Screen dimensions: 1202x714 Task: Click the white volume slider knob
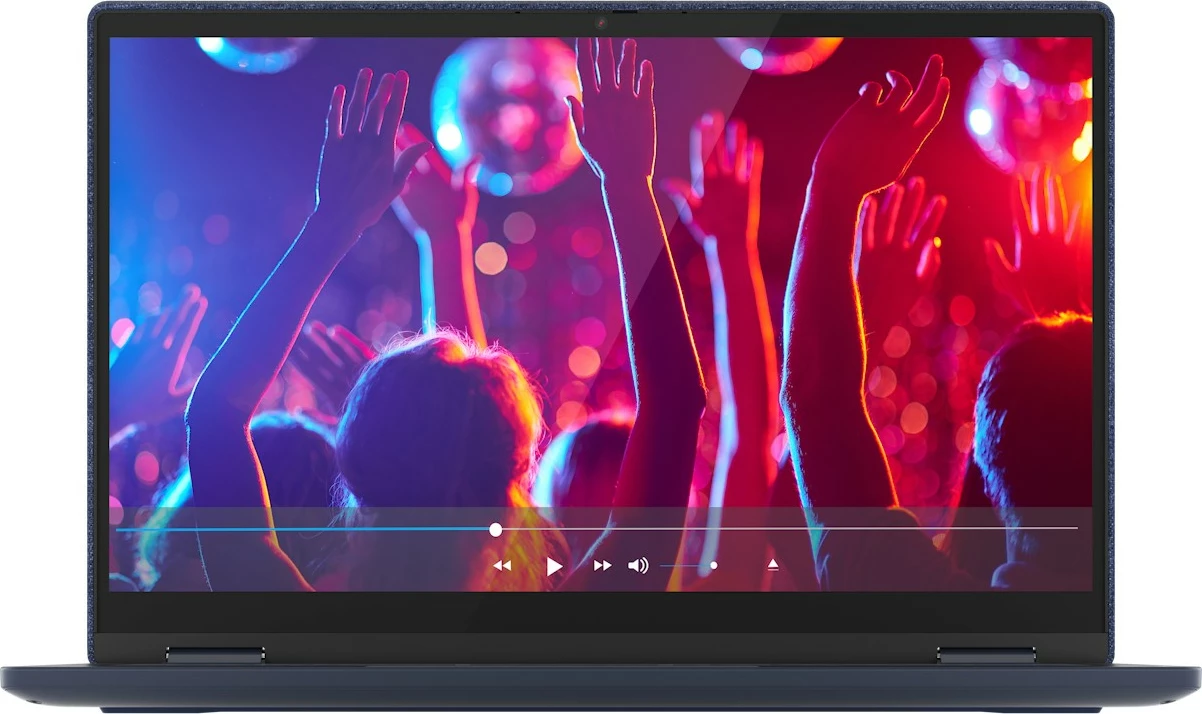[713, 566]
